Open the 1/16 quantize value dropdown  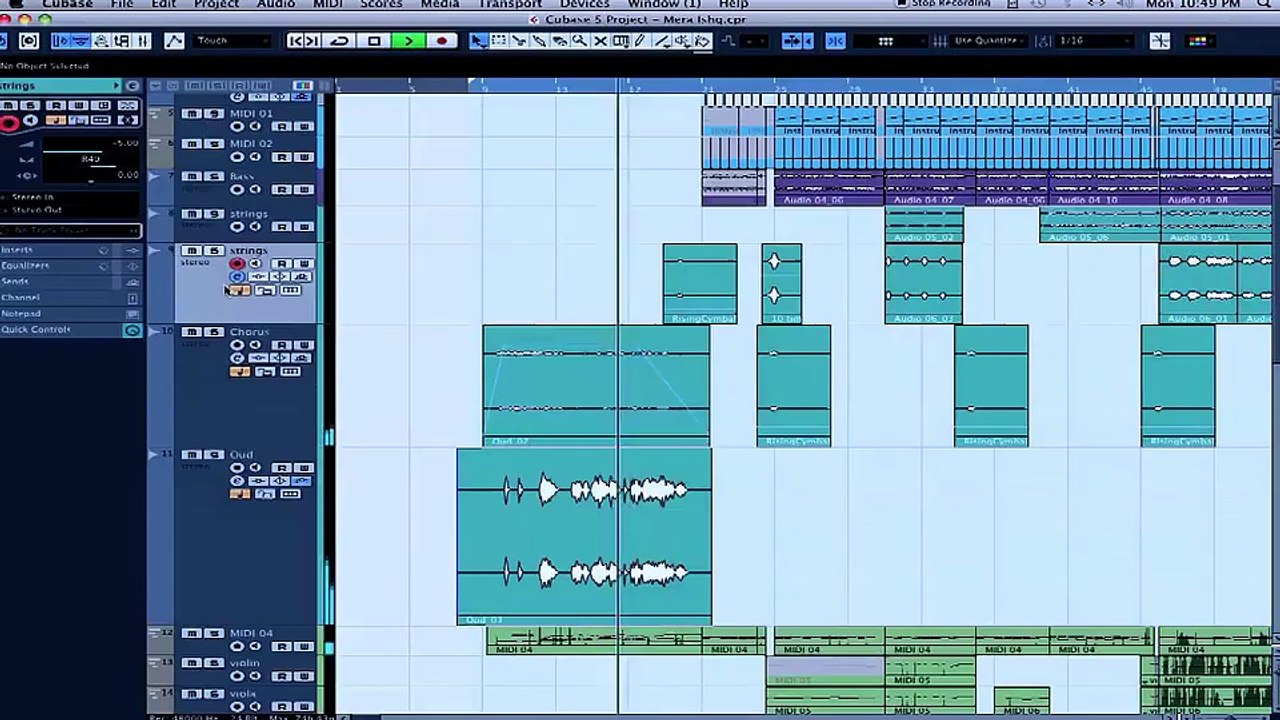tap(1096, 41)
